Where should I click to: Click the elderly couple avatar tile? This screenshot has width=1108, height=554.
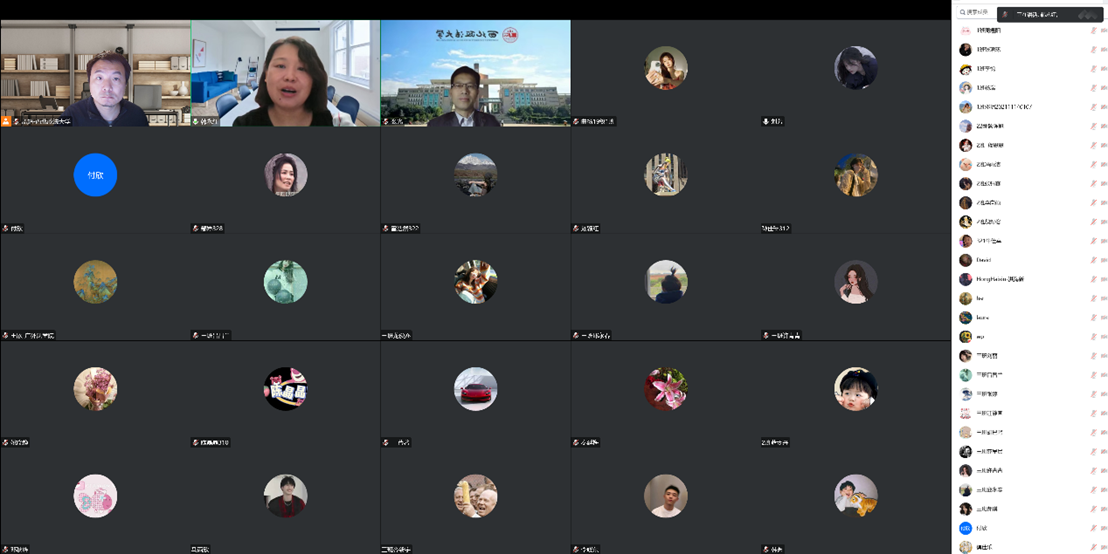(x=475, y=496)
